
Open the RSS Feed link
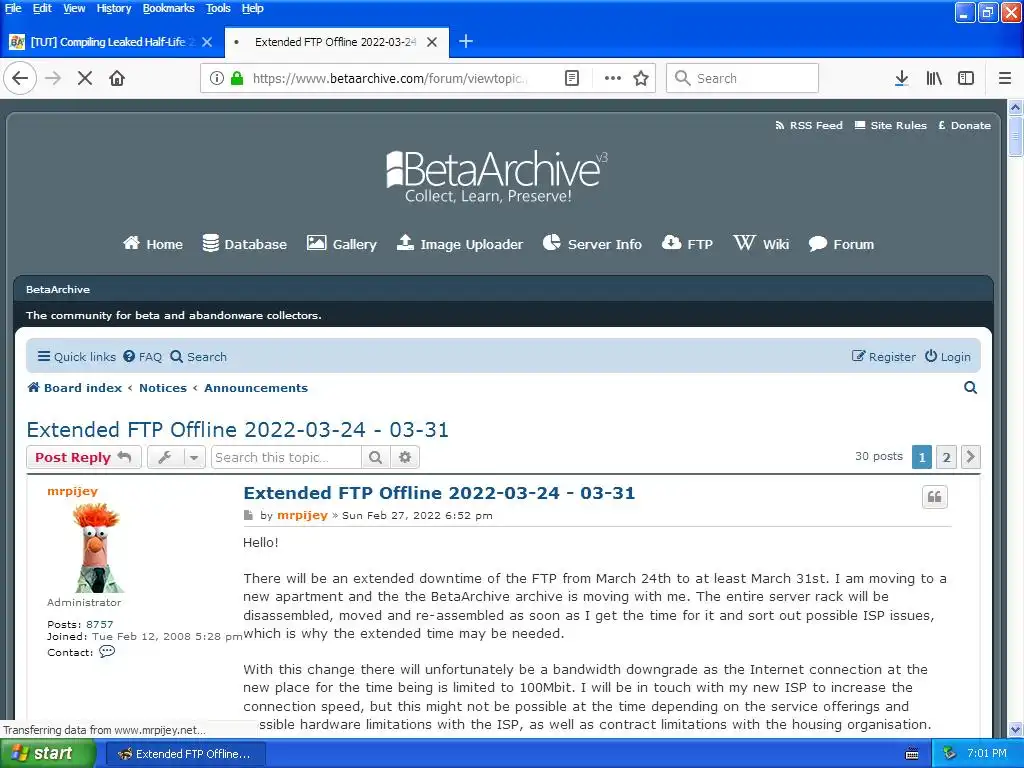tap(808, 125)
